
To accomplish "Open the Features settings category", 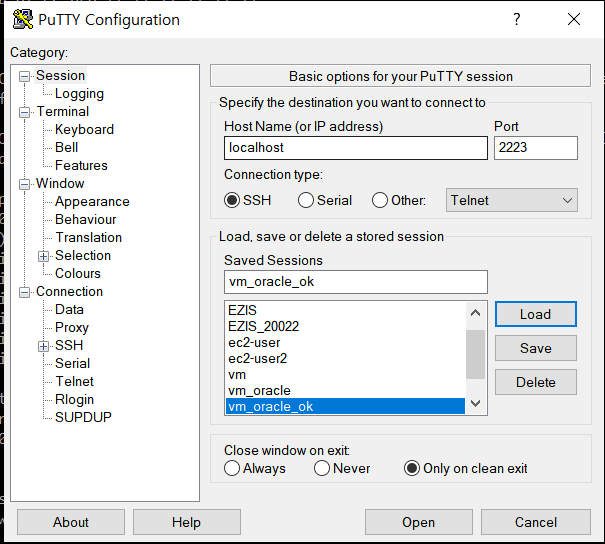I will pos(81,166).
